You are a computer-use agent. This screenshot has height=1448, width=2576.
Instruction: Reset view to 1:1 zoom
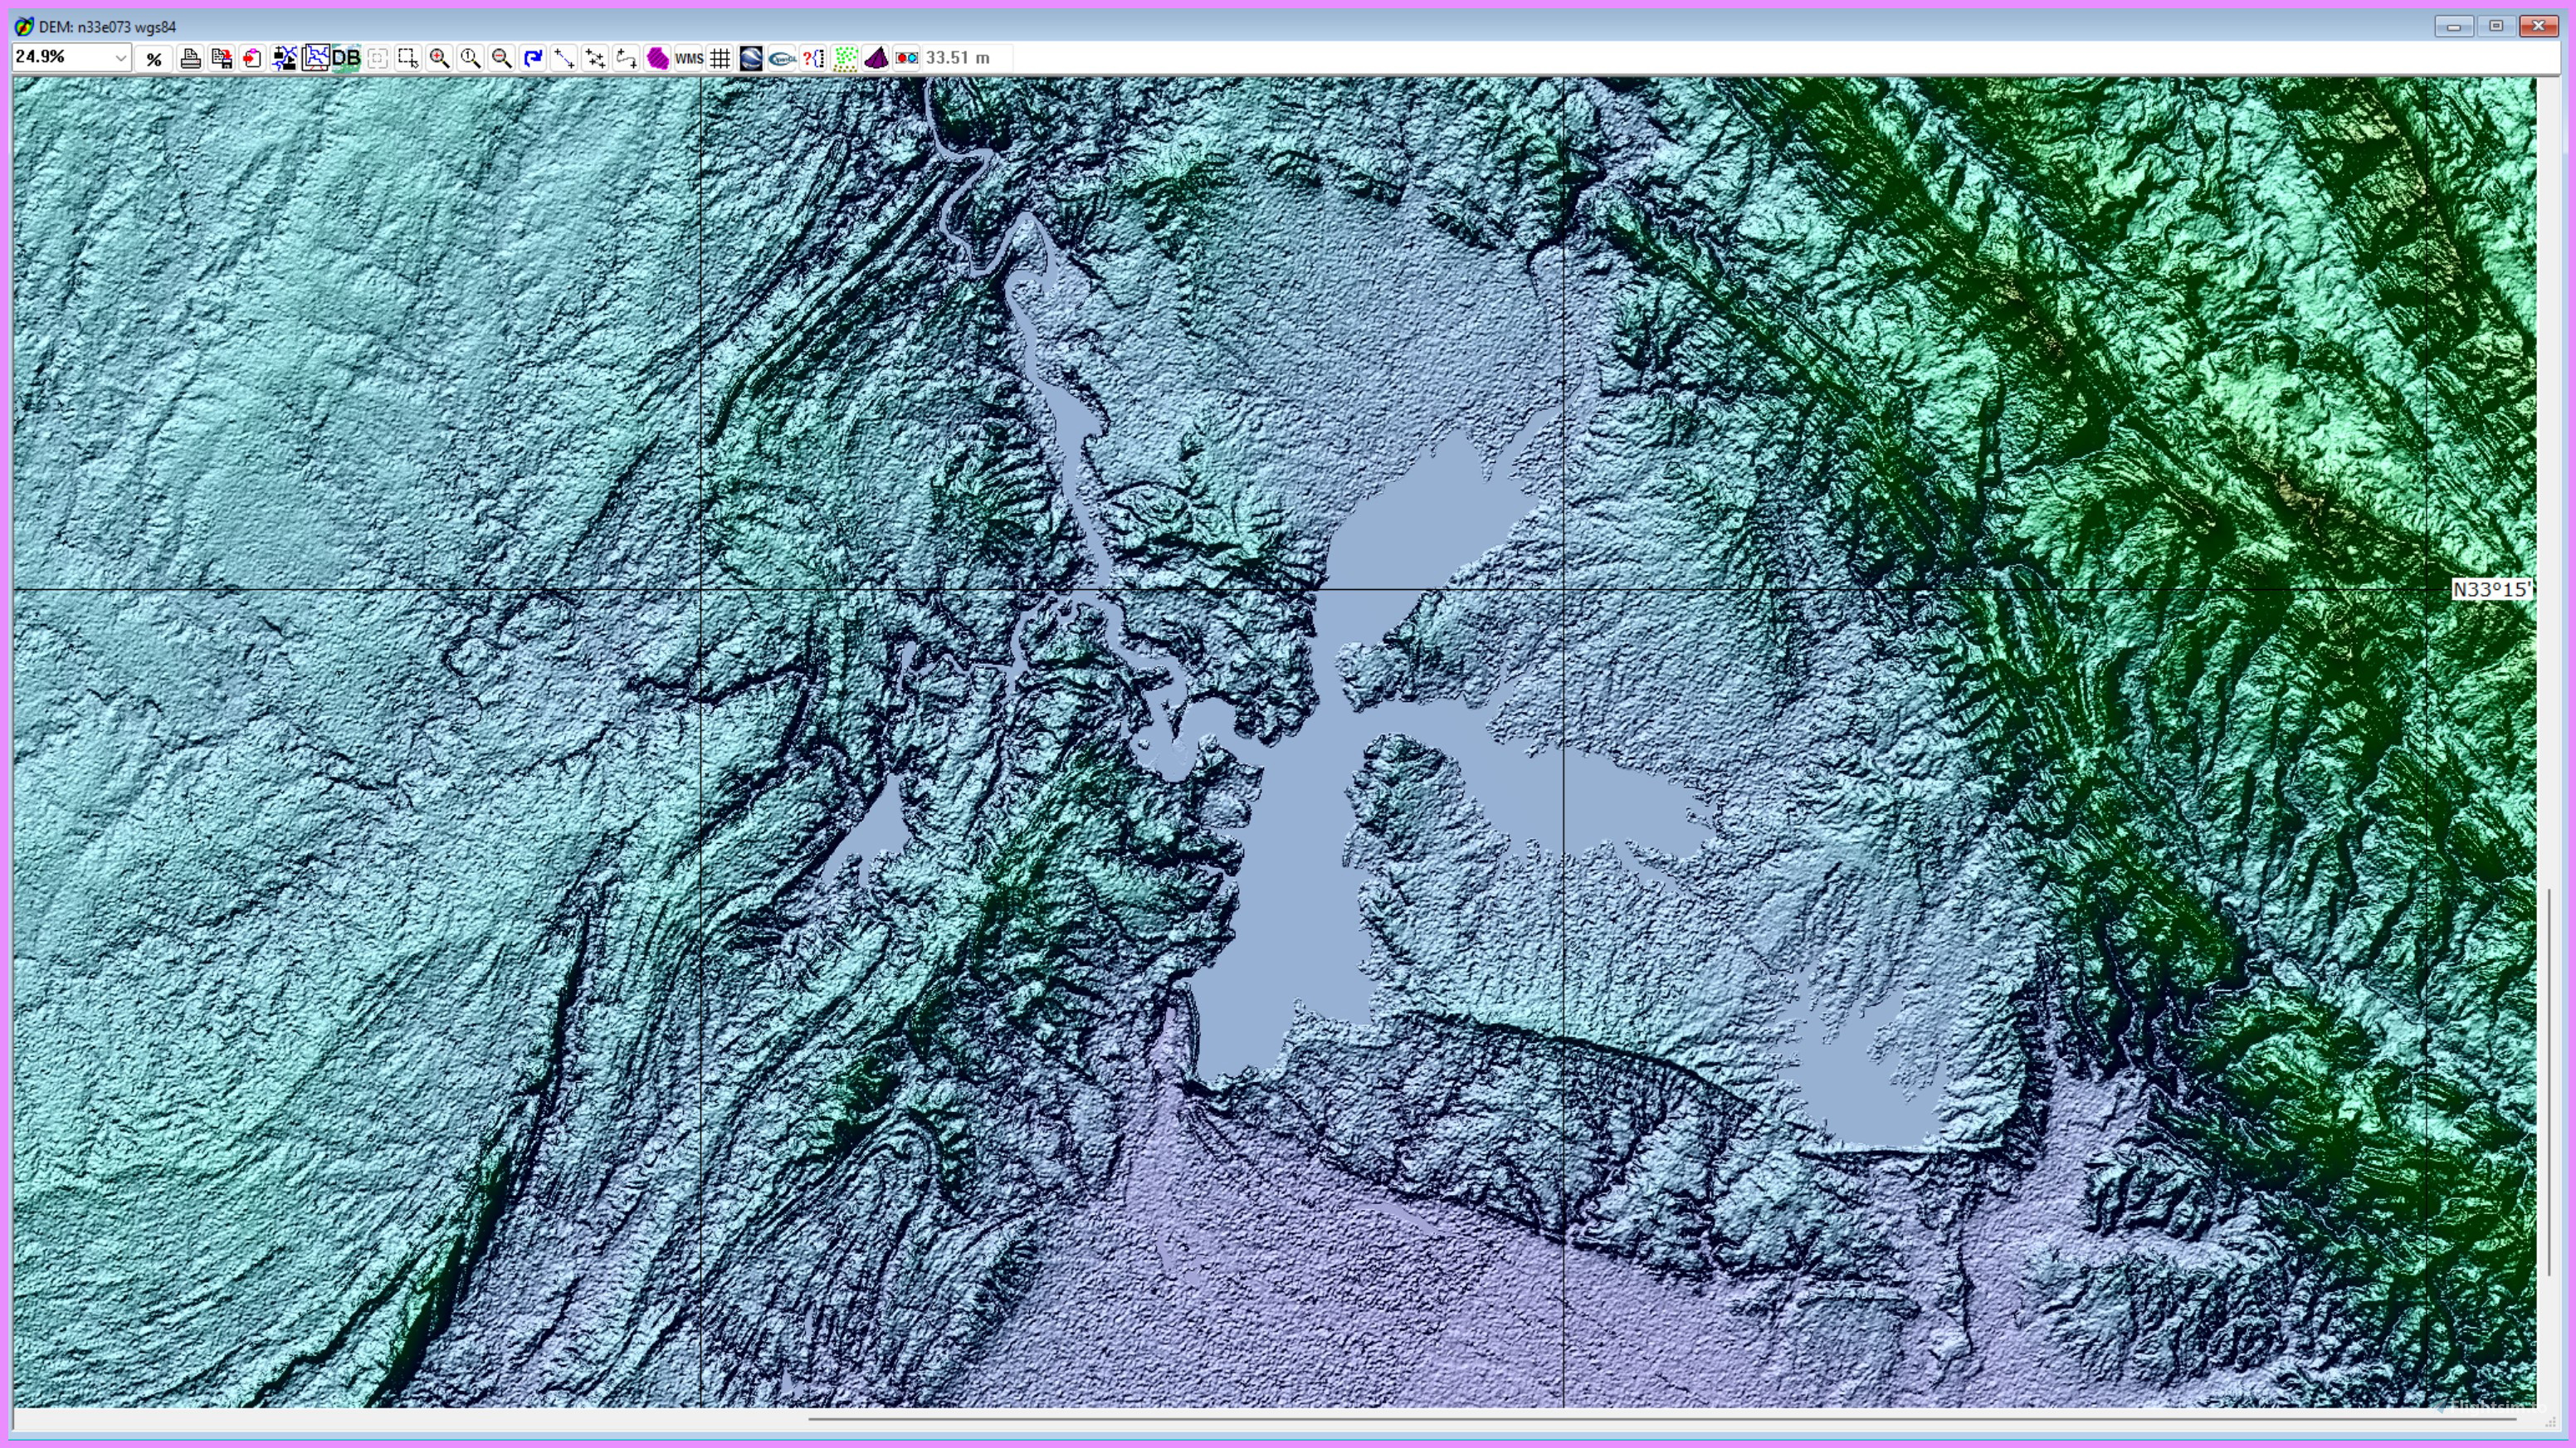click(x=471, y=58)
